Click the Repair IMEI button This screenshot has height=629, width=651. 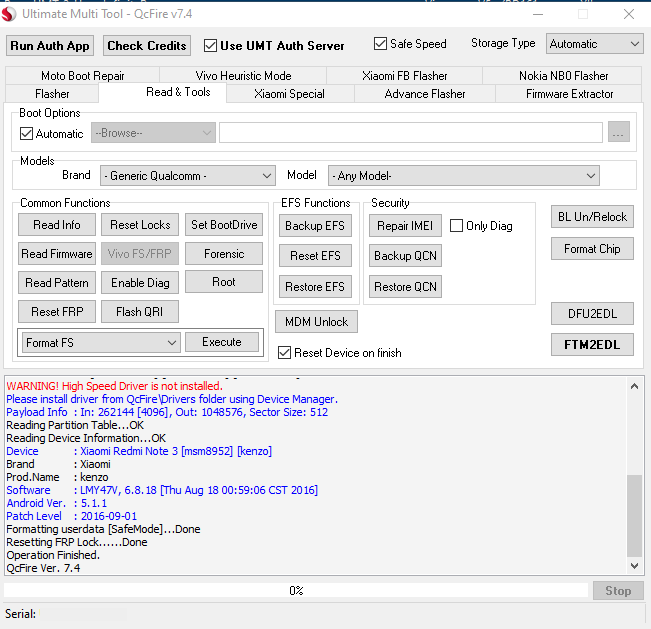click(405, 225)
